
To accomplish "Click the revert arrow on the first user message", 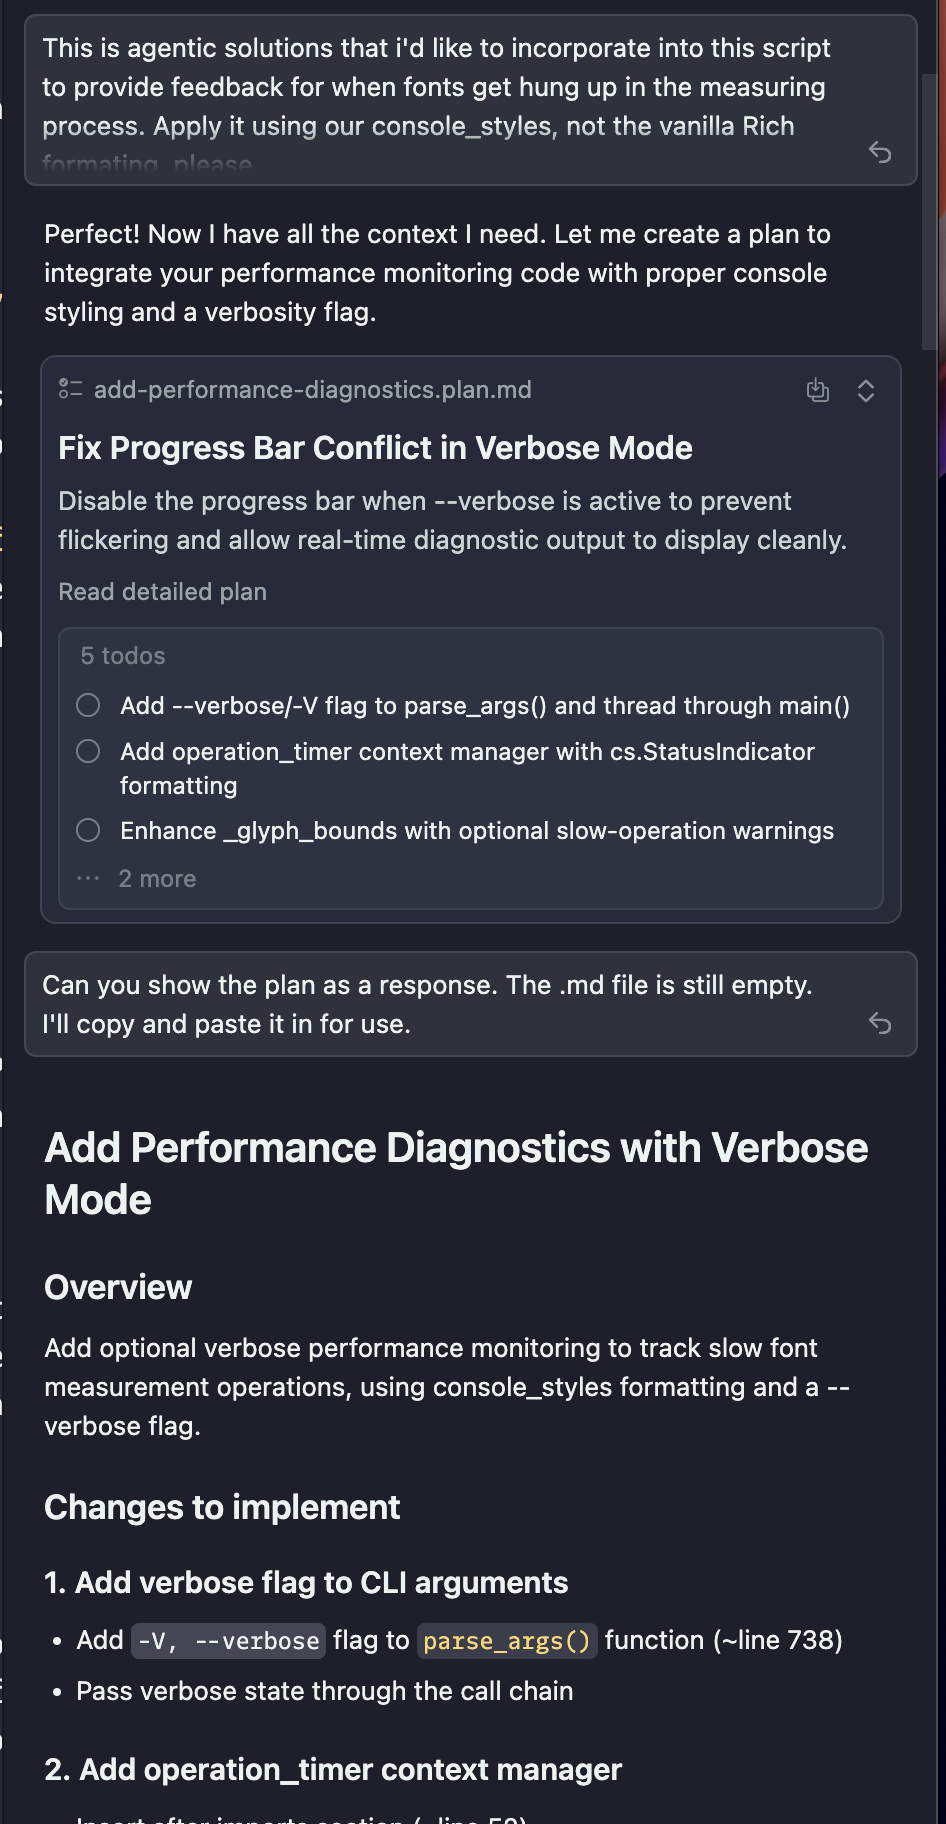I will pos(880,152).
